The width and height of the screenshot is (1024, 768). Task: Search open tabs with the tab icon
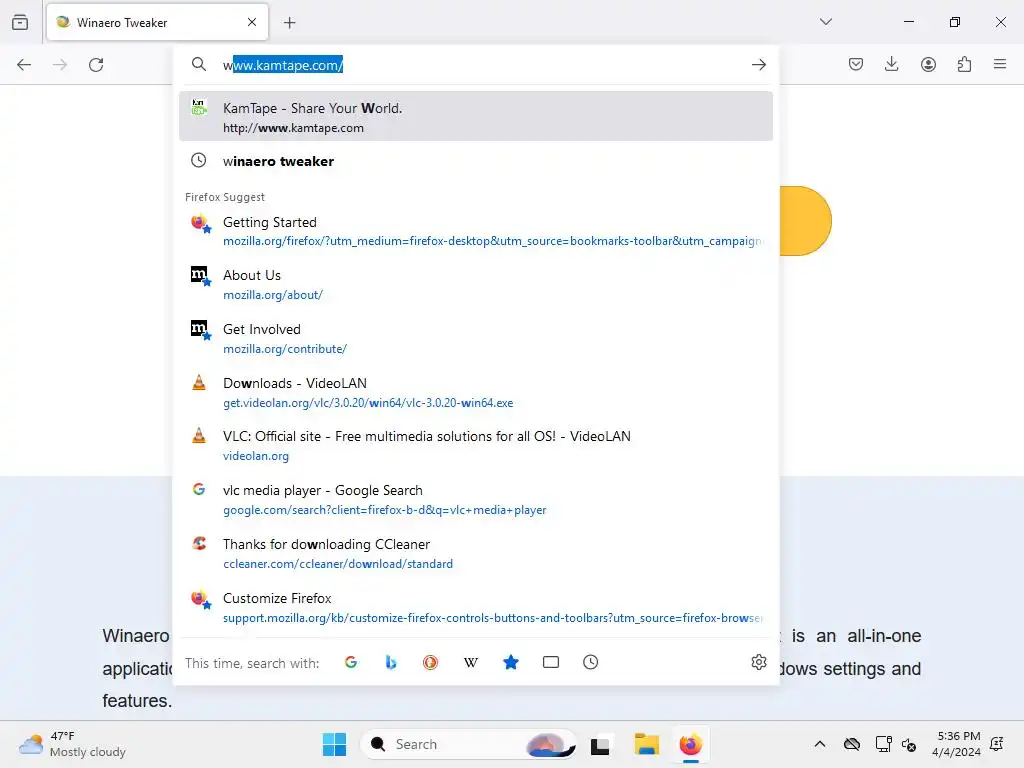(x=551, y=662)
